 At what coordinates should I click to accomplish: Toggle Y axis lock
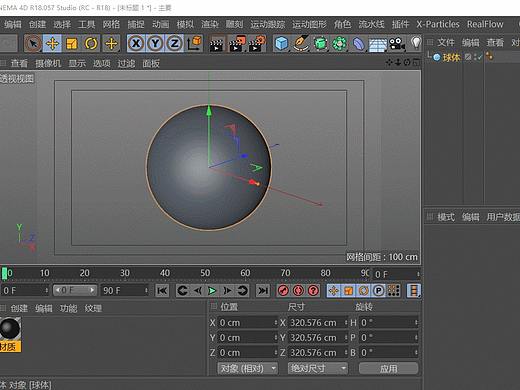coord(155,43)
